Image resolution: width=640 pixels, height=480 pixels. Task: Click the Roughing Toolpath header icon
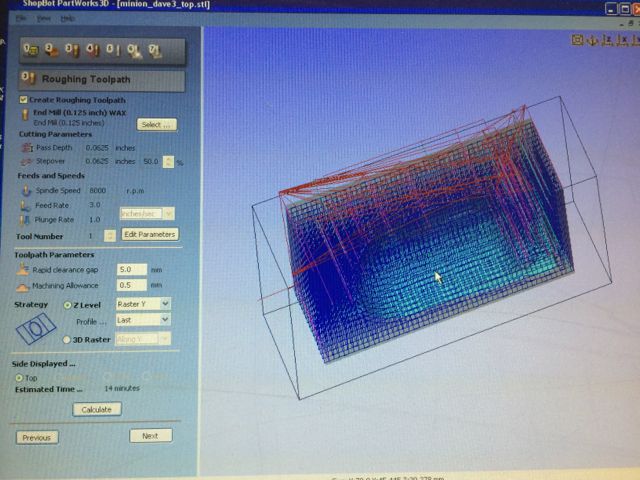click(x=29, y=78)
